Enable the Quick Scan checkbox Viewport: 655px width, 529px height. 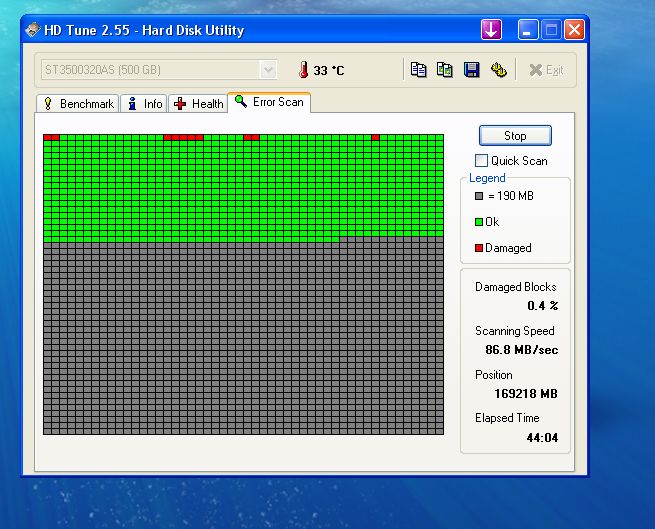(x=481, y=160)
